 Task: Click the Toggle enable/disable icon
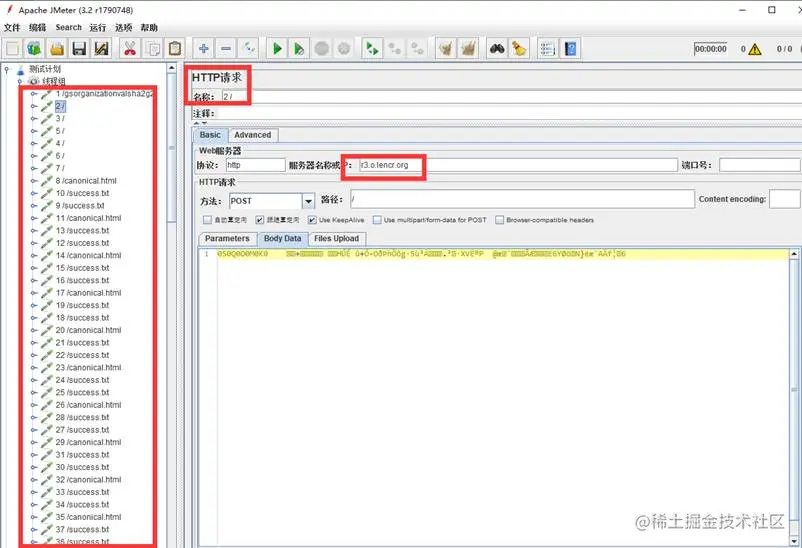pos(249,49)
